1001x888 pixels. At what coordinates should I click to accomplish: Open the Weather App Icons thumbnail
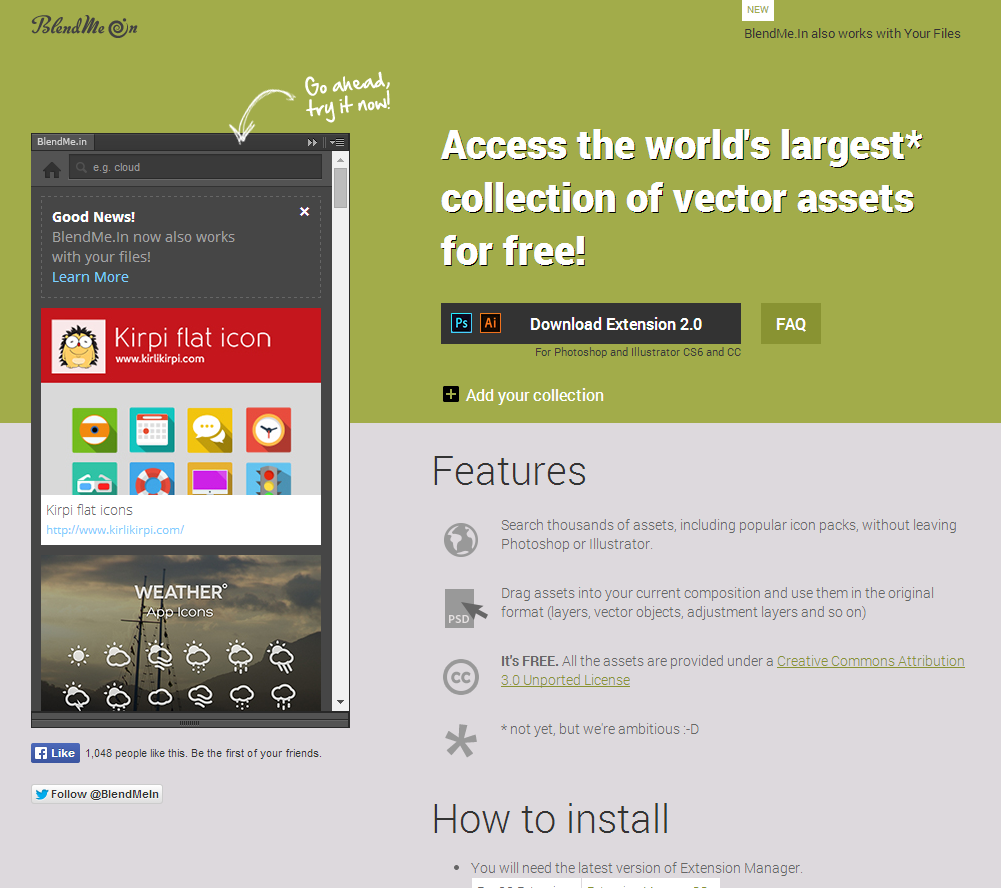[x=181, y=633]
